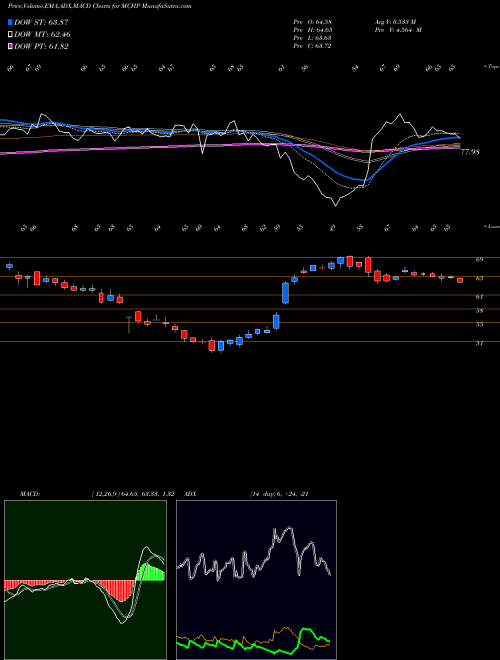Click the Avg V average volume text
The height and width of the screenshot is (660, 500).
pos(395,22)
